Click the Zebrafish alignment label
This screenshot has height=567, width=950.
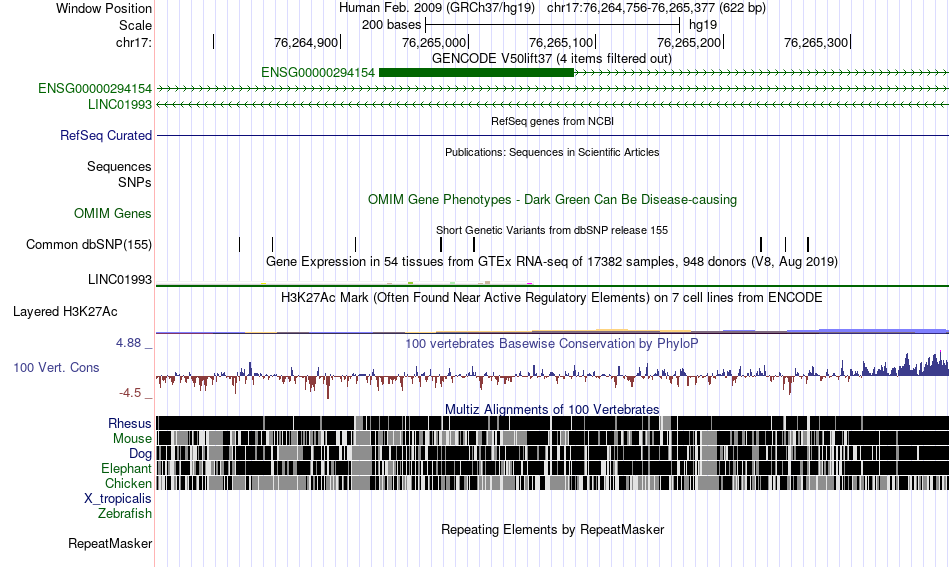(125, 513)
